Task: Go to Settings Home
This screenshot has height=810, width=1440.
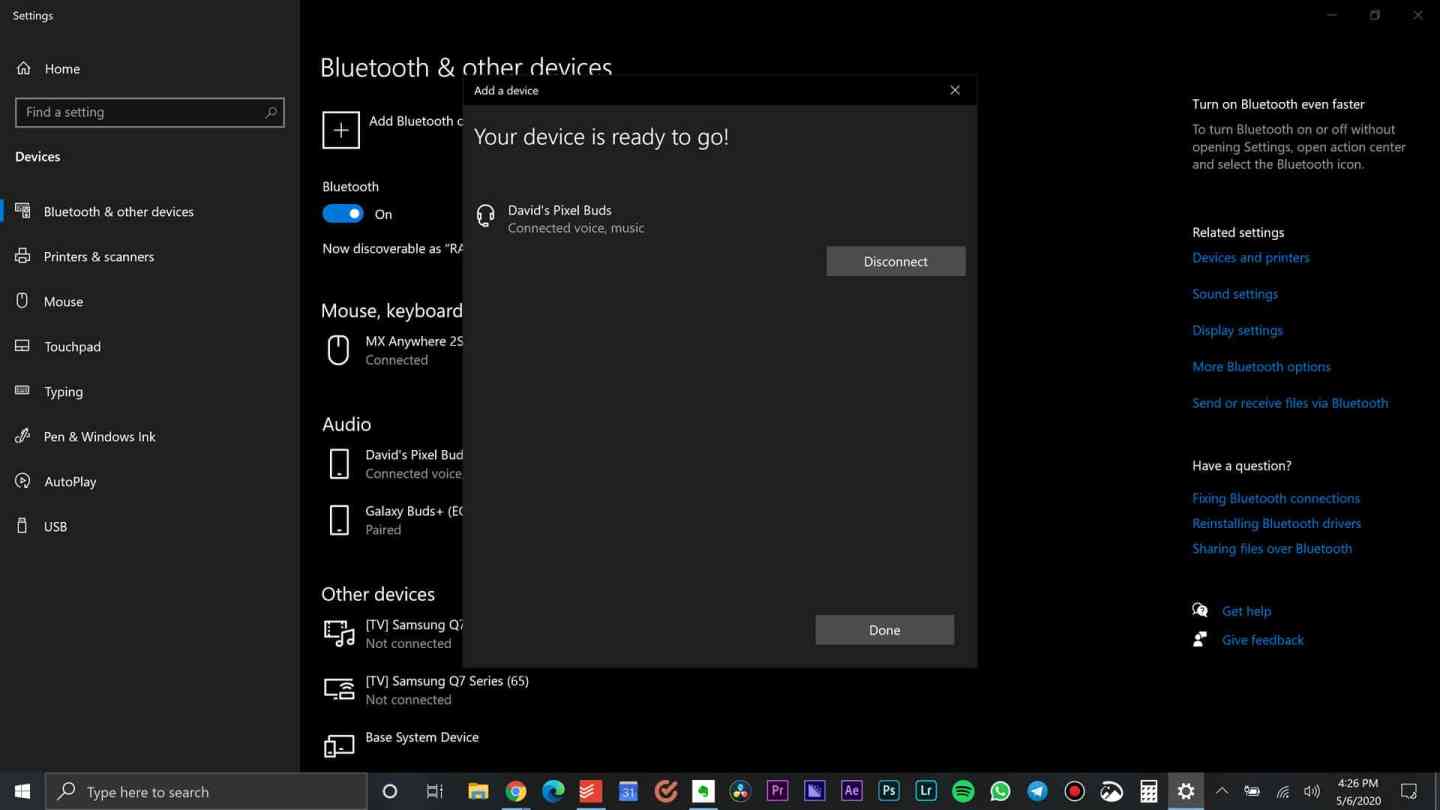Action: pos(62,69)
